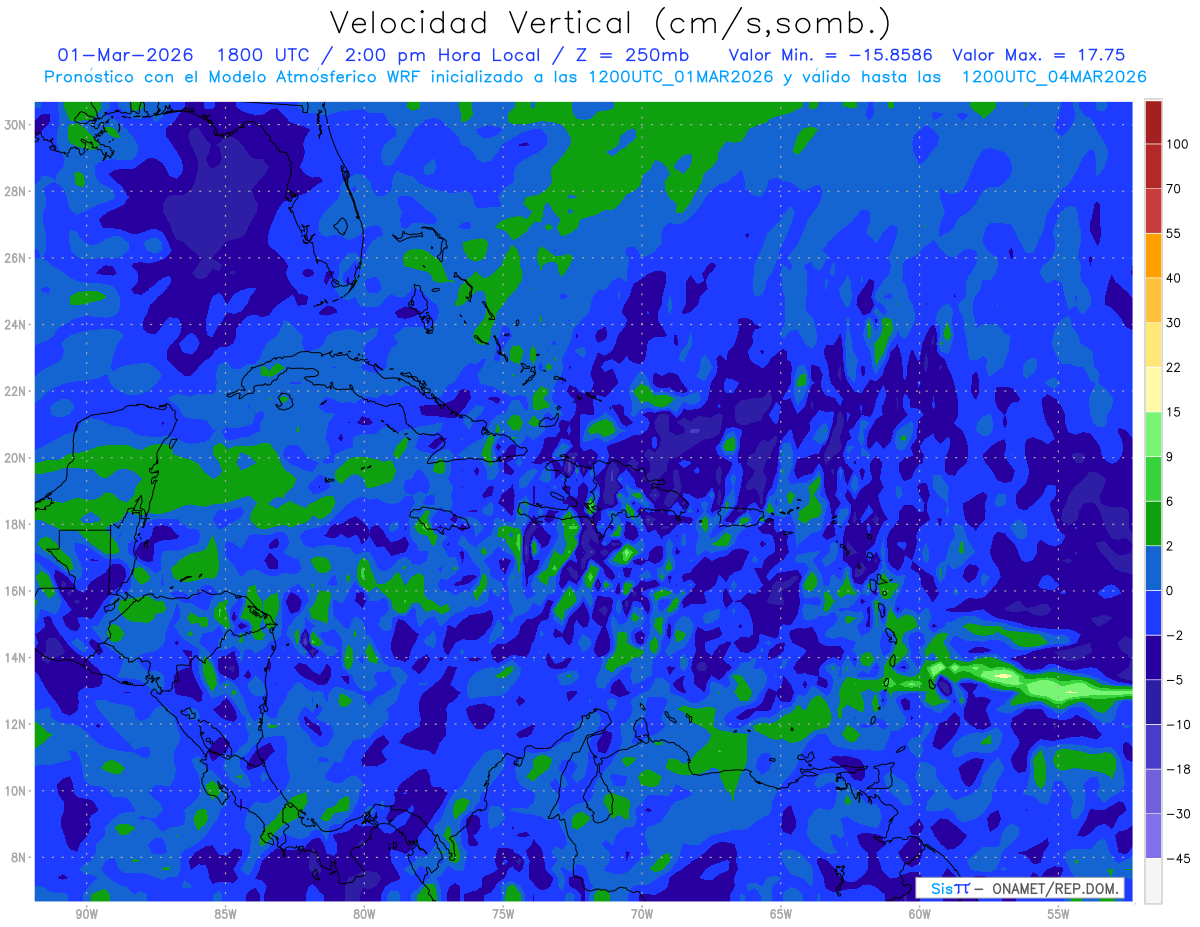Viewport: 1200px width, 927px height.
Task: Click the latitude label '20N'
Action: pos(16,458)
